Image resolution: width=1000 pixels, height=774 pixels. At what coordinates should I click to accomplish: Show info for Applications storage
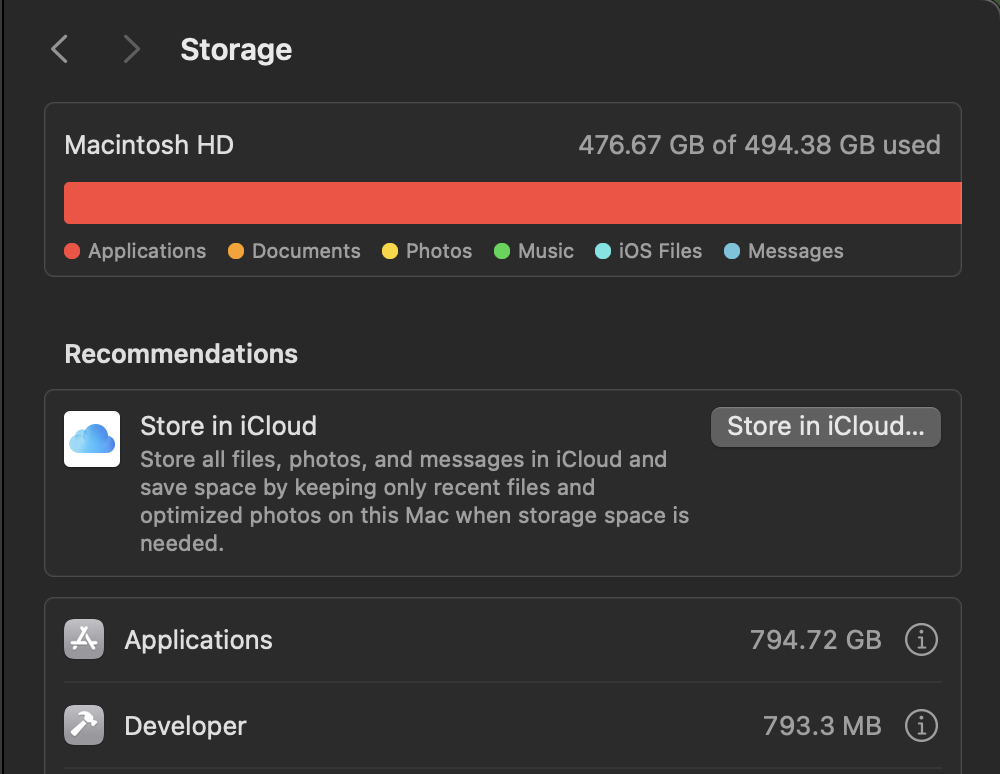921,639
